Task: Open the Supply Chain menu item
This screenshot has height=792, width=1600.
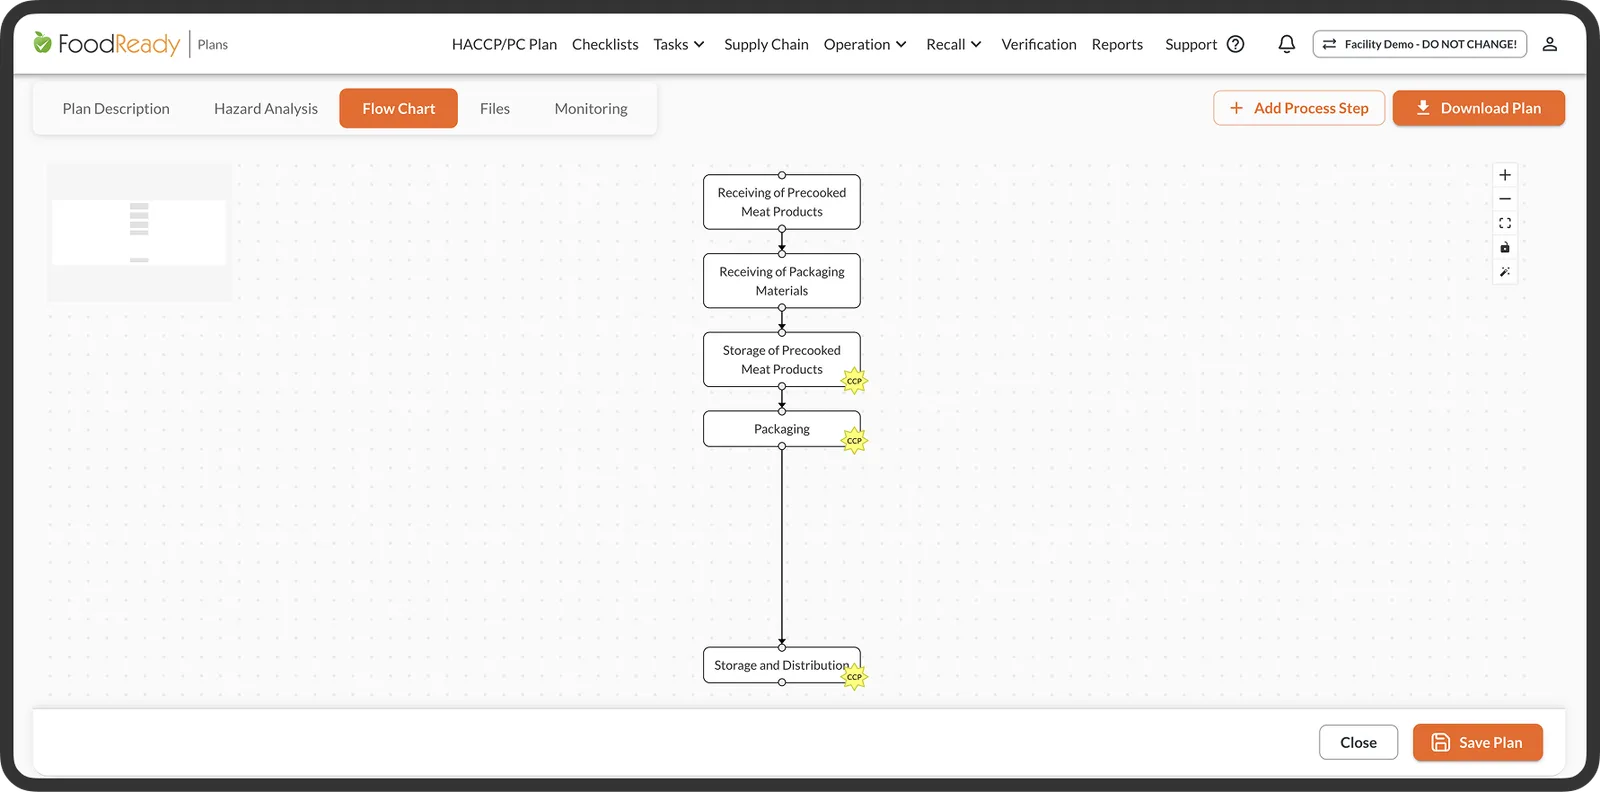Action: [766, 44]
